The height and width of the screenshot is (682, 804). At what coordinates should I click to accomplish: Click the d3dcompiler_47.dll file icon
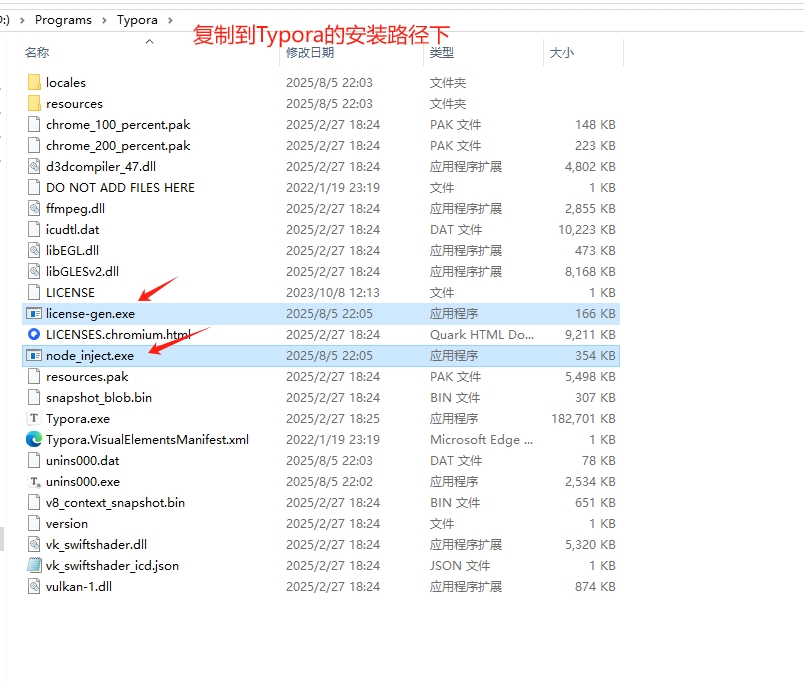(x=34, y=167)
